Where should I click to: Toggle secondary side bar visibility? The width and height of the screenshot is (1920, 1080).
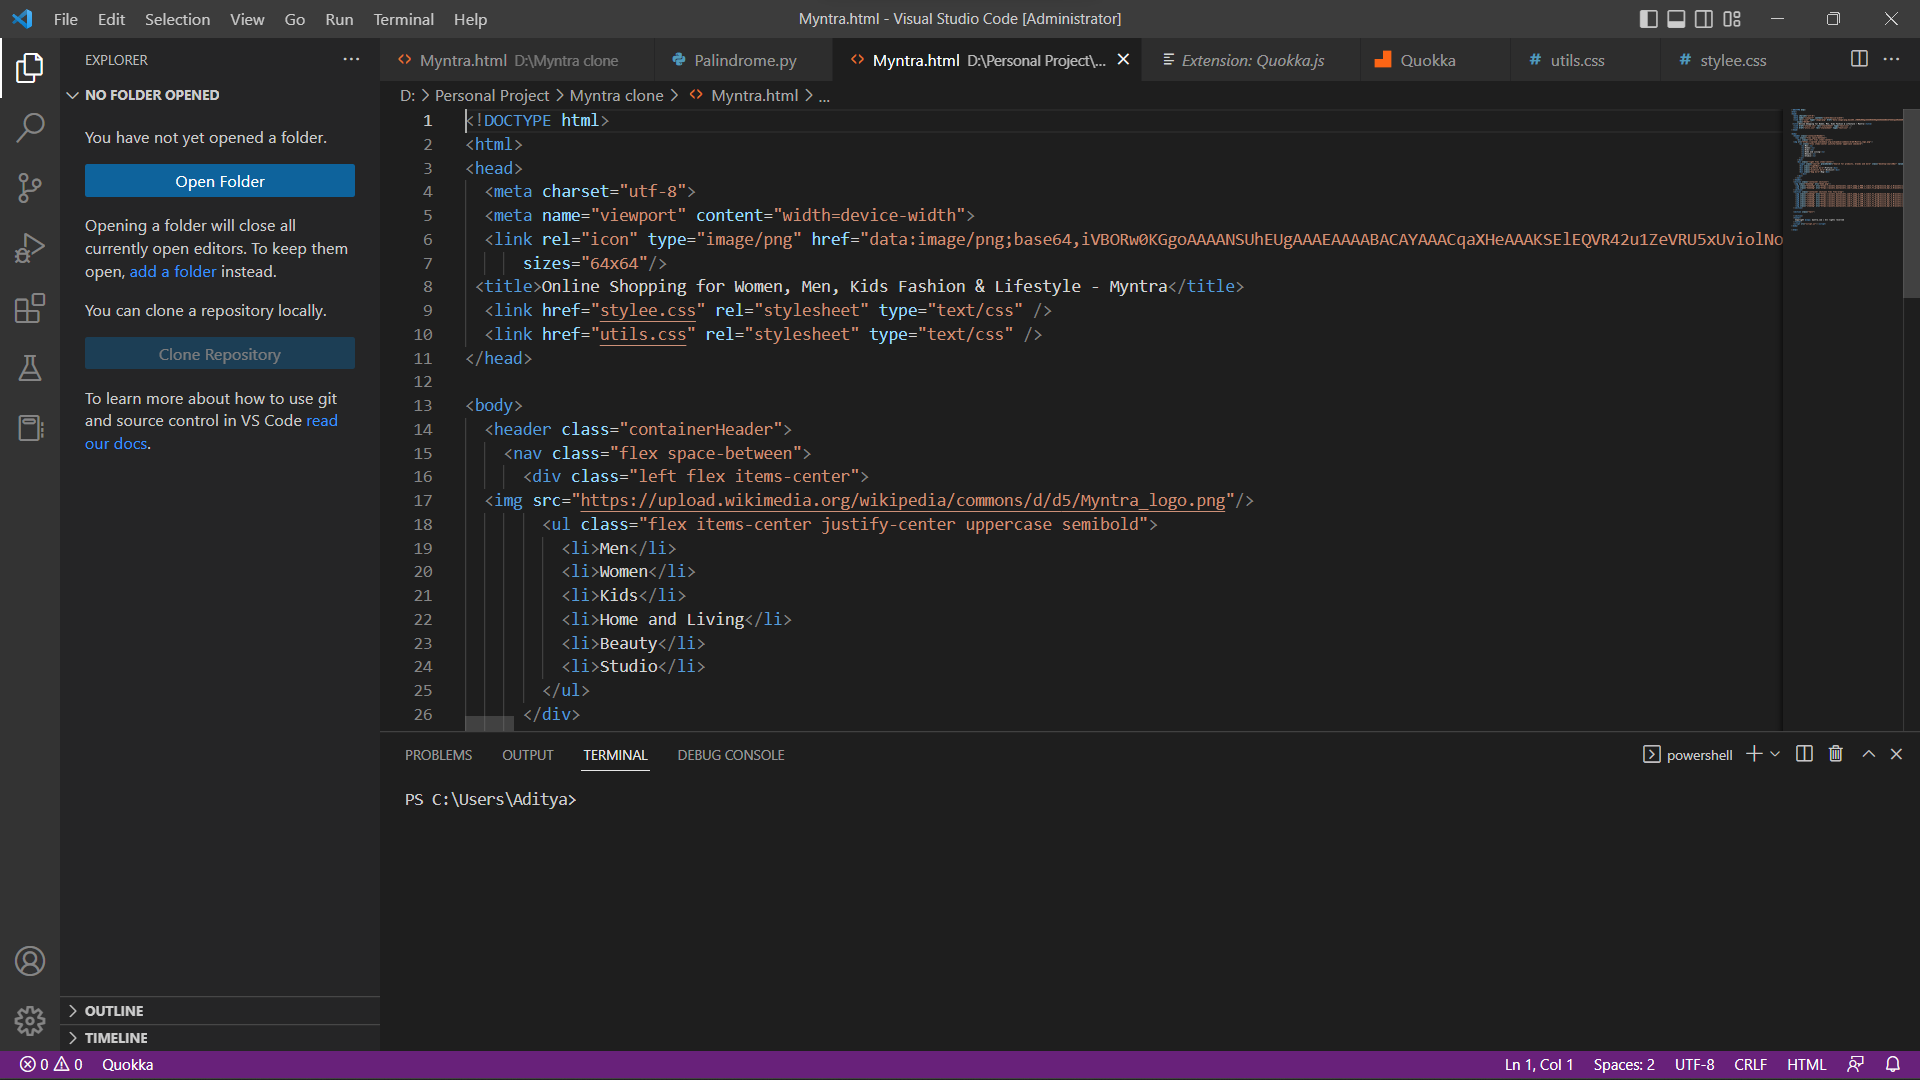click(1704, 19)
